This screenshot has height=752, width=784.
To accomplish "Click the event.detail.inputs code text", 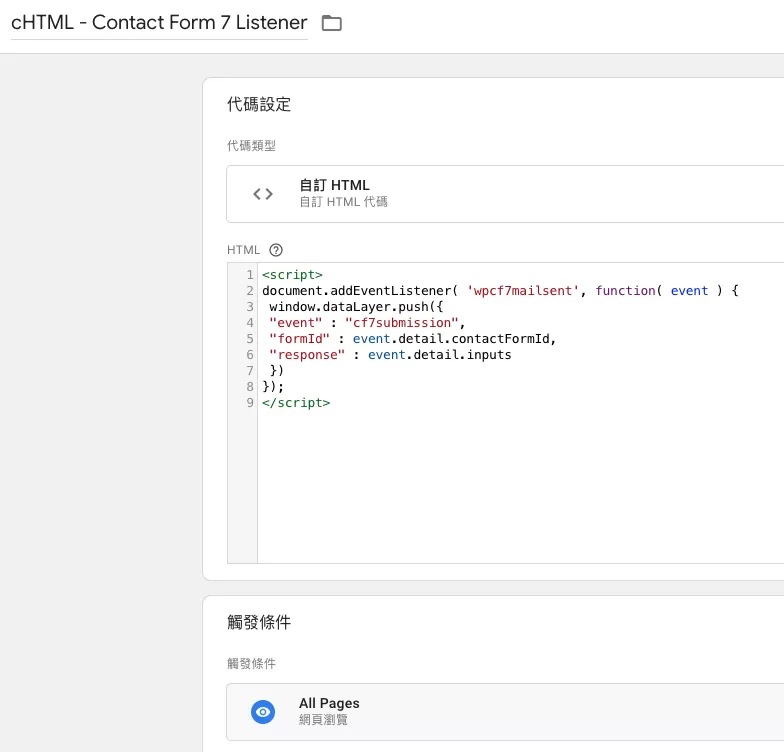I will coord(440,354).
